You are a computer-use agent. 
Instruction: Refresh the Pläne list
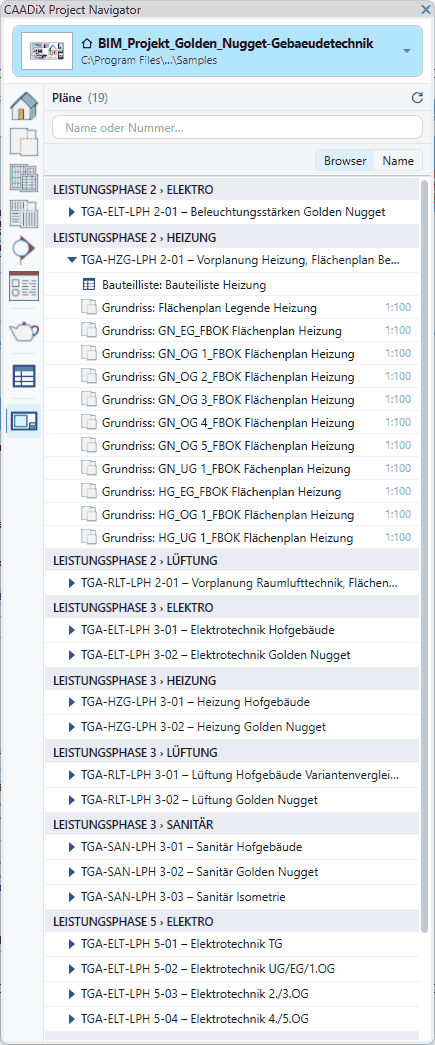(418, 98)
